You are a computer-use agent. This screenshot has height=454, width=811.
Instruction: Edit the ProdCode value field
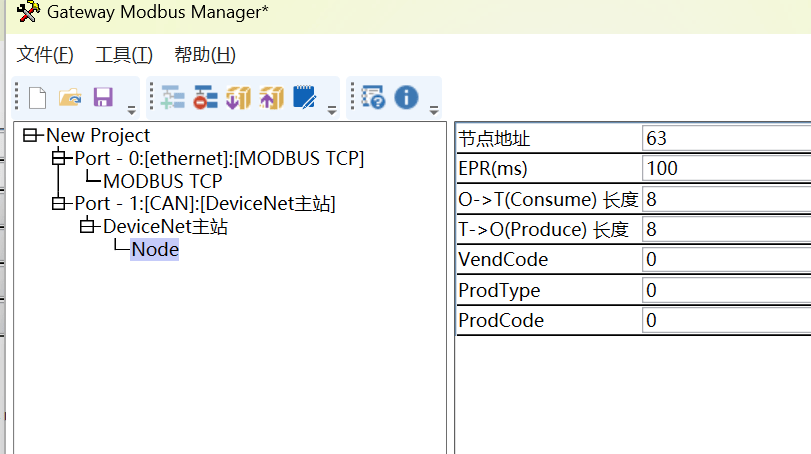coord(727,320)
